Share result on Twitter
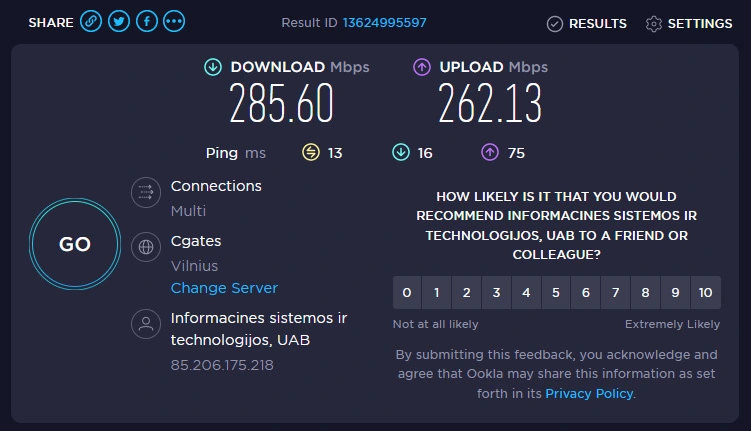 tap(119, 22)
